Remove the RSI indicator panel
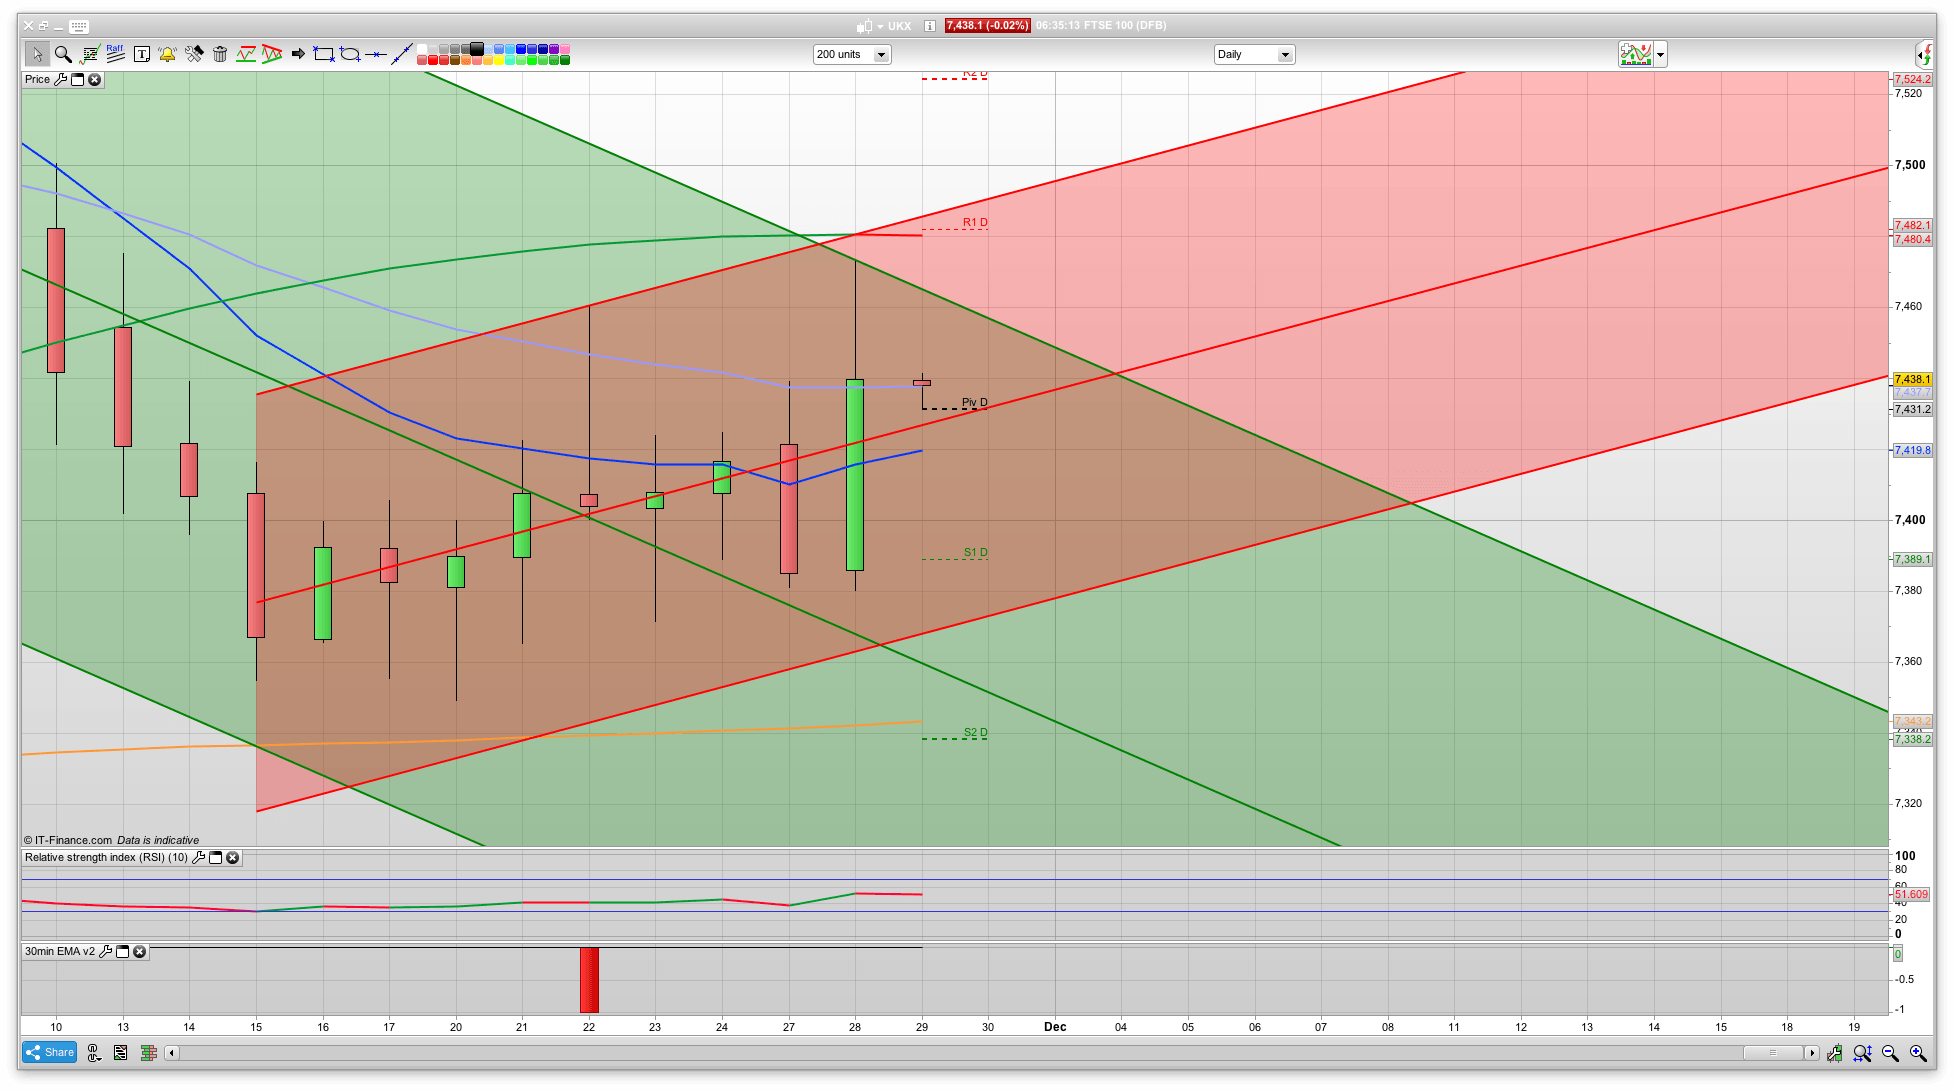Screen dimensions: 1954x1091 233,857
